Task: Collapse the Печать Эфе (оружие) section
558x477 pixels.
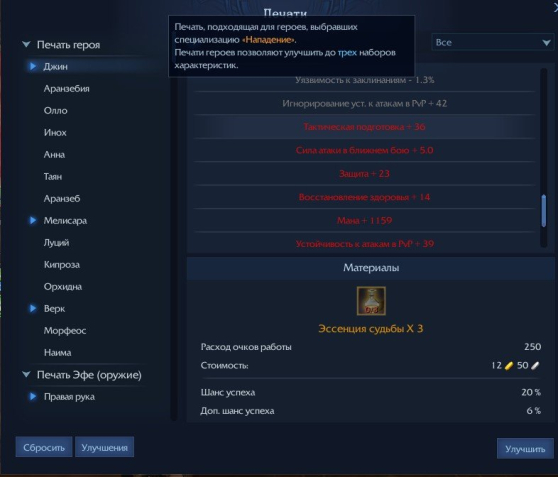Action: (26, 374)
